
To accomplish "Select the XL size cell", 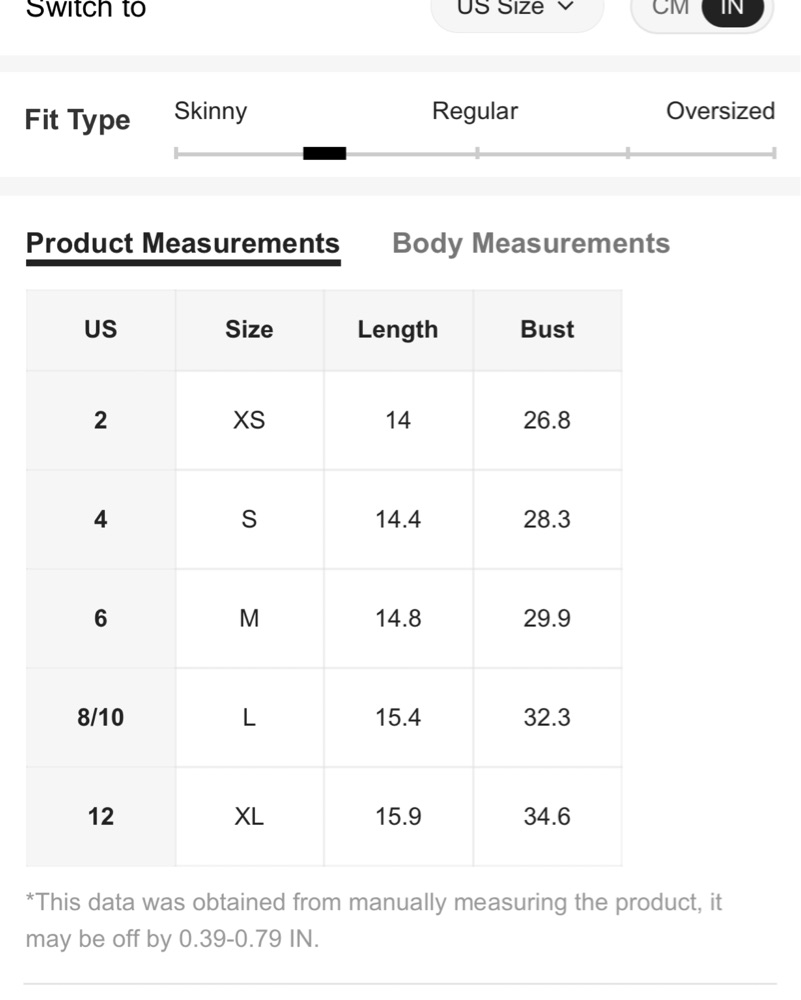I will [249, 816].
